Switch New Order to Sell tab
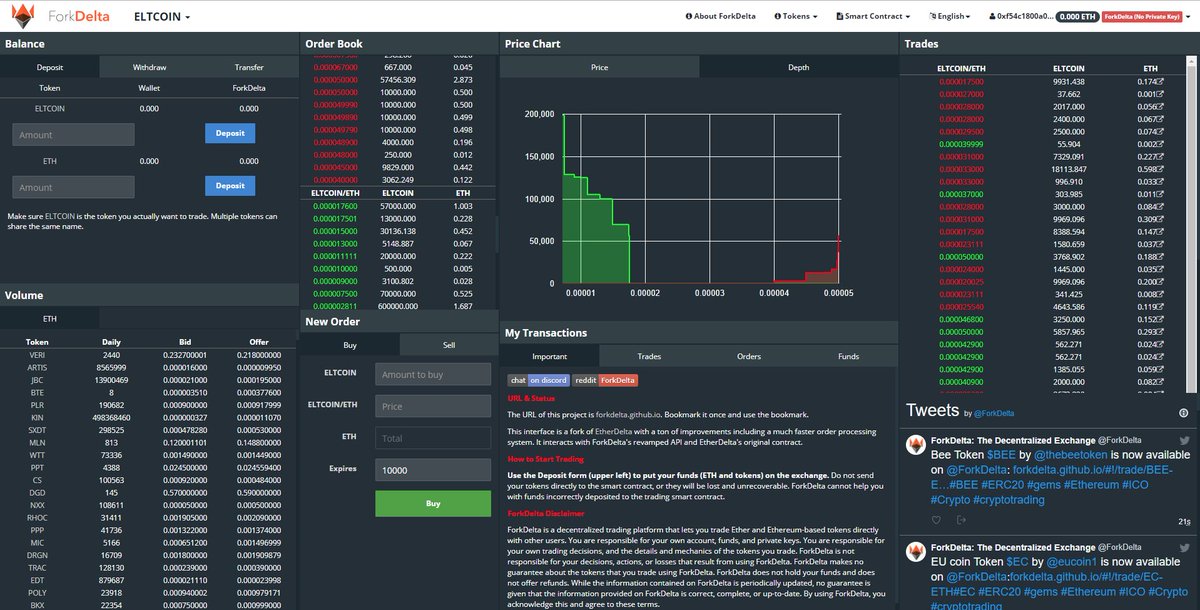The width and height of the screenshot is (1200, 610). [x=449, y=344]
